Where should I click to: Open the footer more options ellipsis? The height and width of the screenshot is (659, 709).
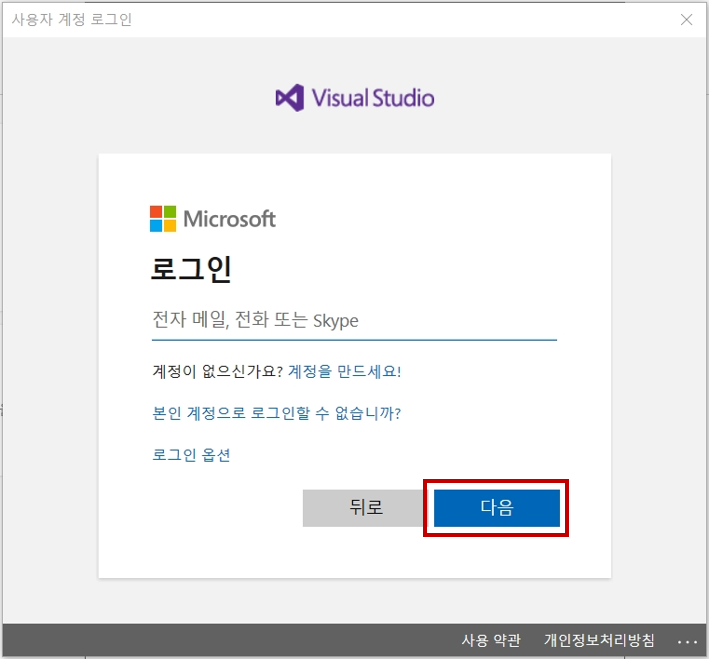click(687, 641)
